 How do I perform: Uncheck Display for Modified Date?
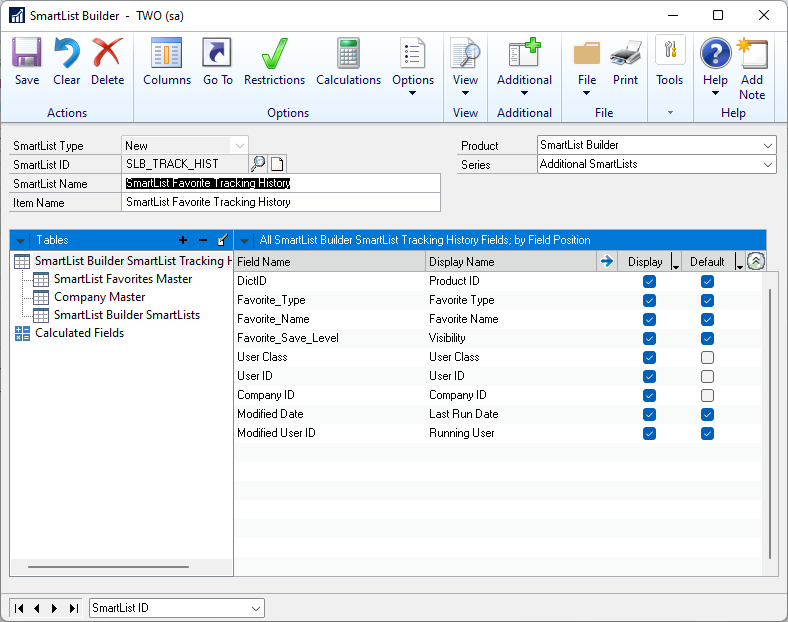[649, 414]
